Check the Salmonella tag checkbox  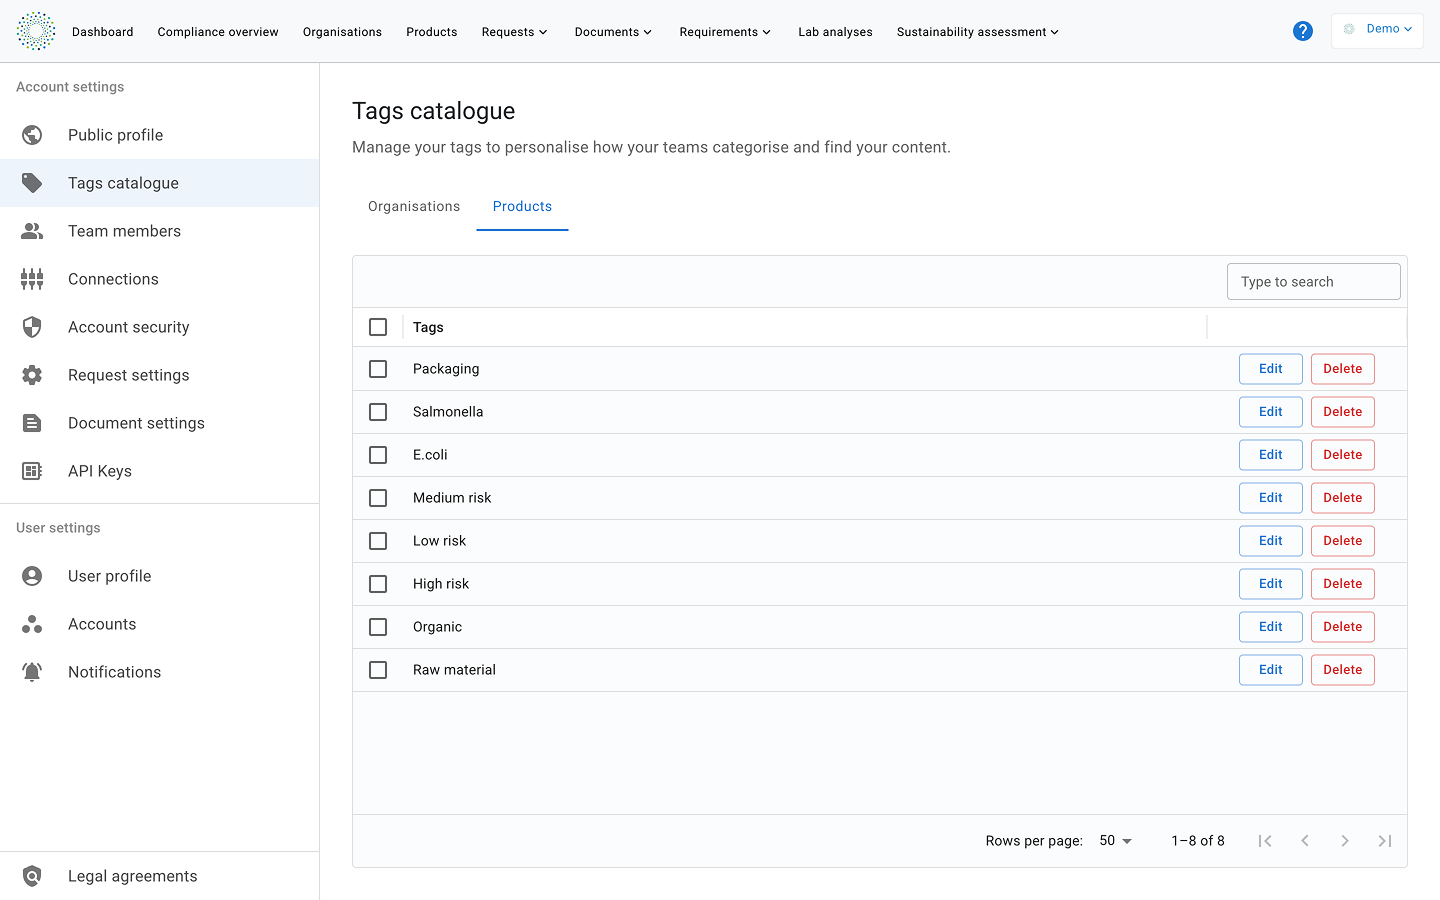[x=378, y=412]
